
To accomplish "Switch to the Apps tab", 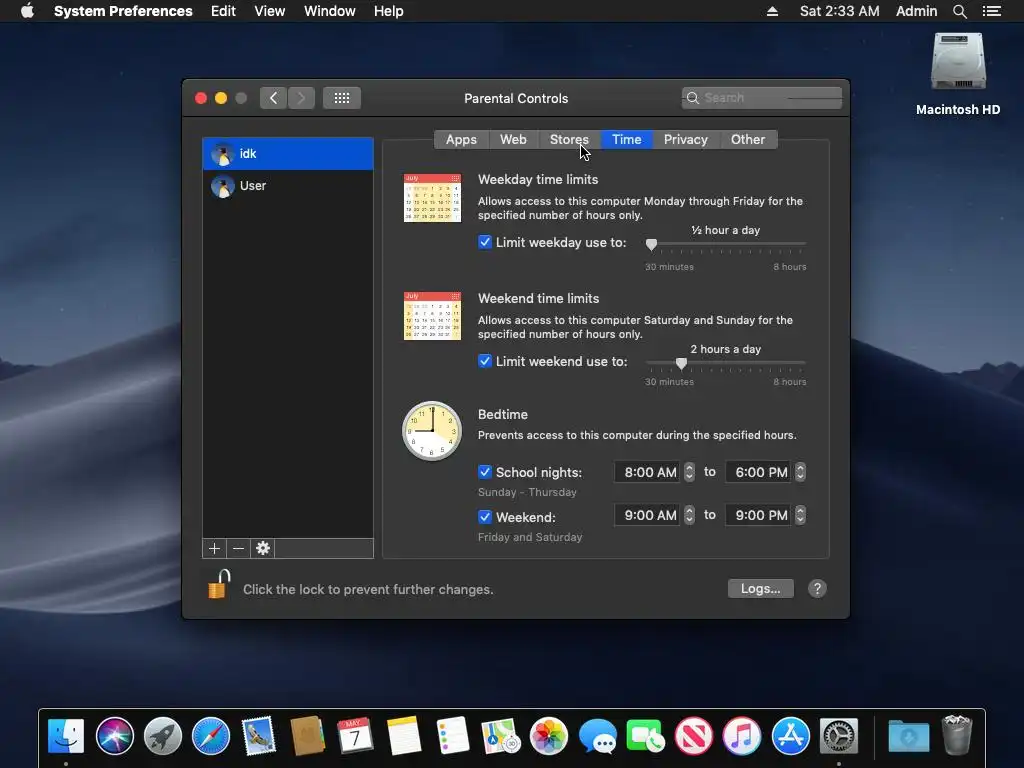I will [x=461, y=140].
